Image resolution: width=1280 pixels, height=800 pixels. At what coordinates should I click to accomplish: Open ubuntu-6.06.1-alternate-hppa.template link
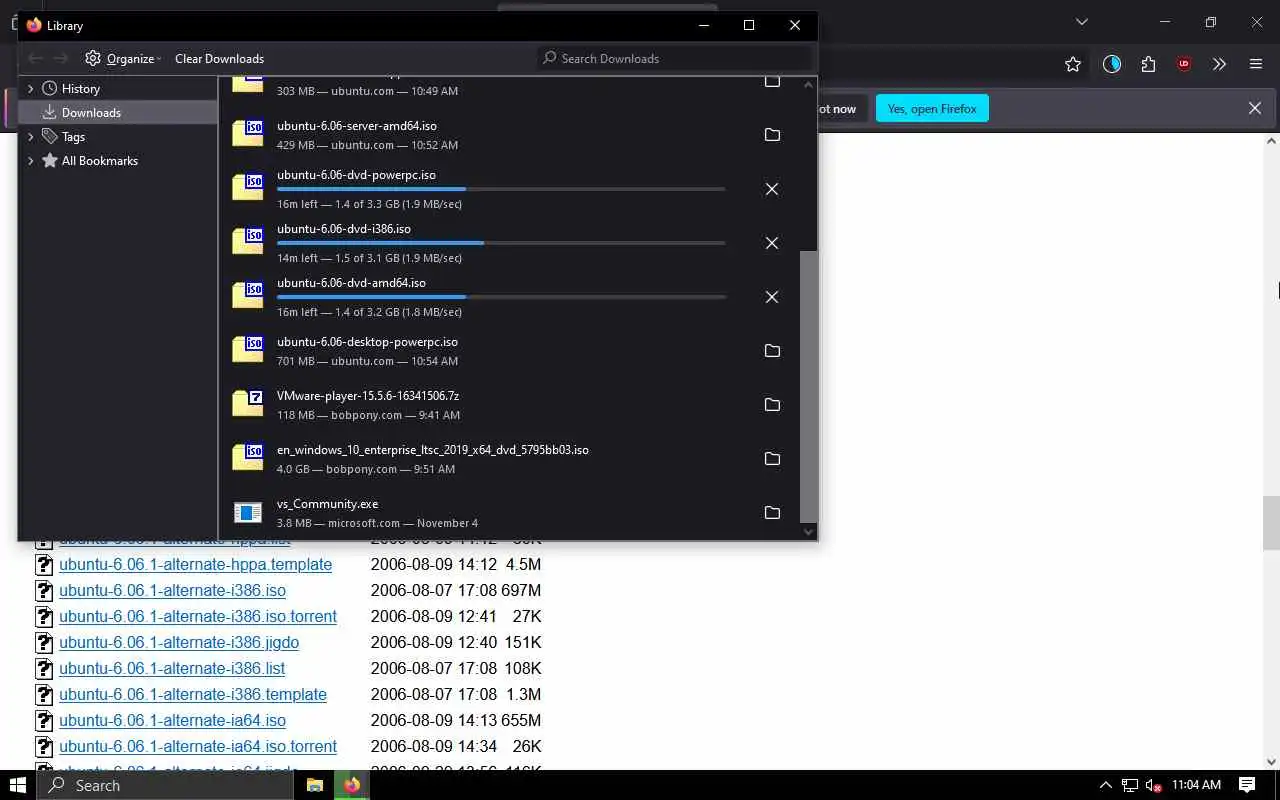195,564
